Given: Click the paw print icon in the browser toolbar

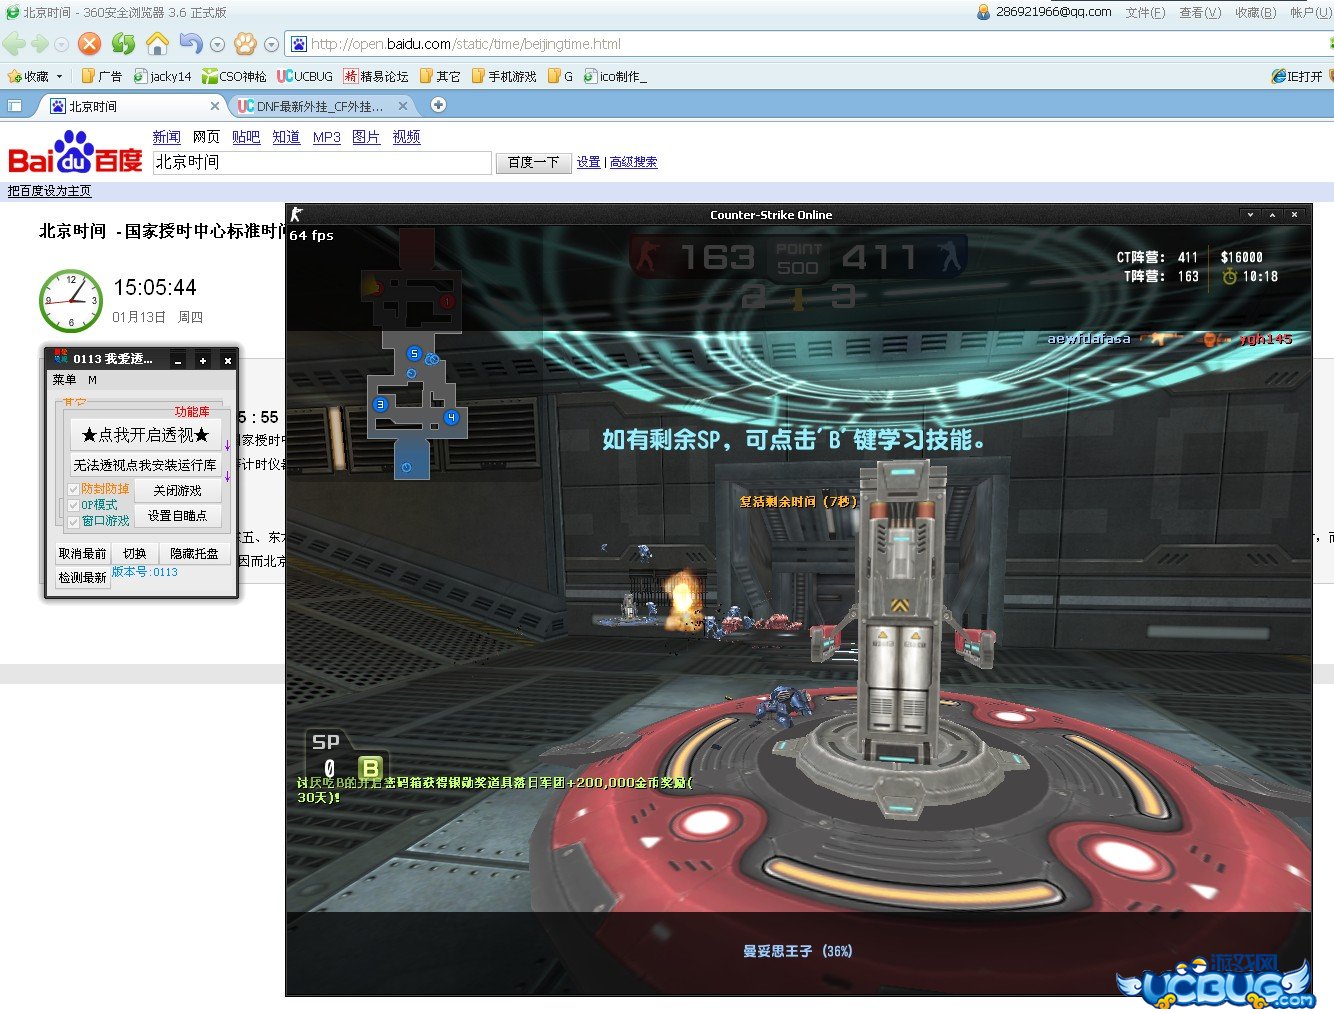Looking at the screenshot, I should pyautogui.click(x=245, y=44).
